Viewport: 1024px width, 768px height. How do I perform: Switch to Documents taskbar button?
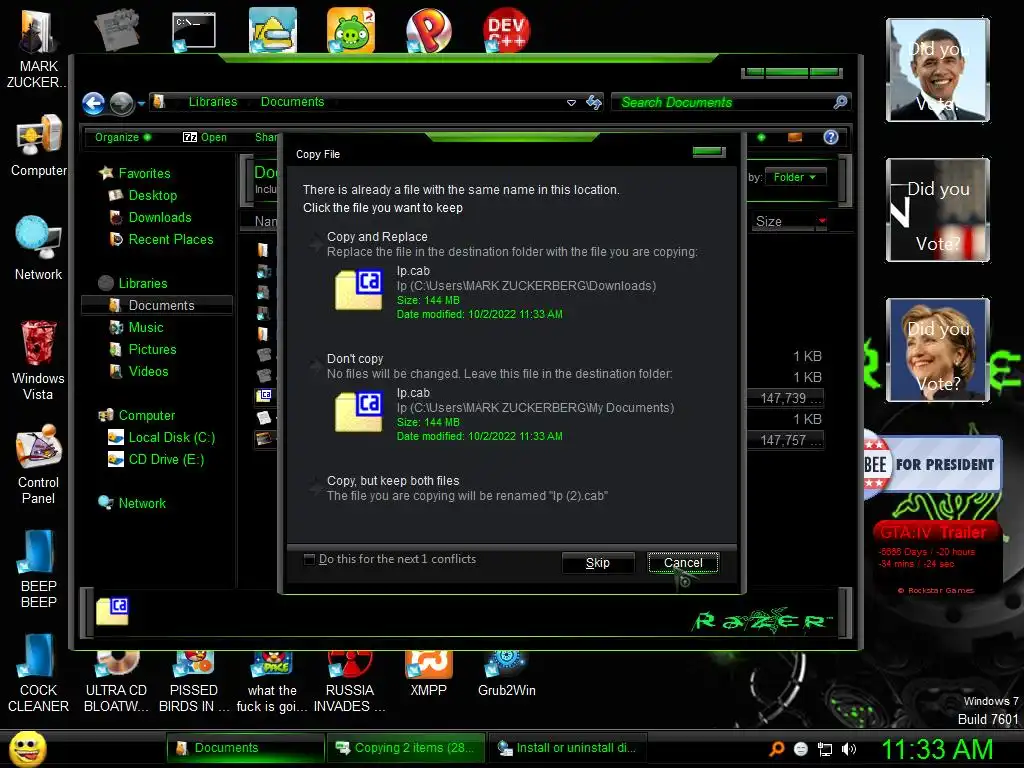246,748
